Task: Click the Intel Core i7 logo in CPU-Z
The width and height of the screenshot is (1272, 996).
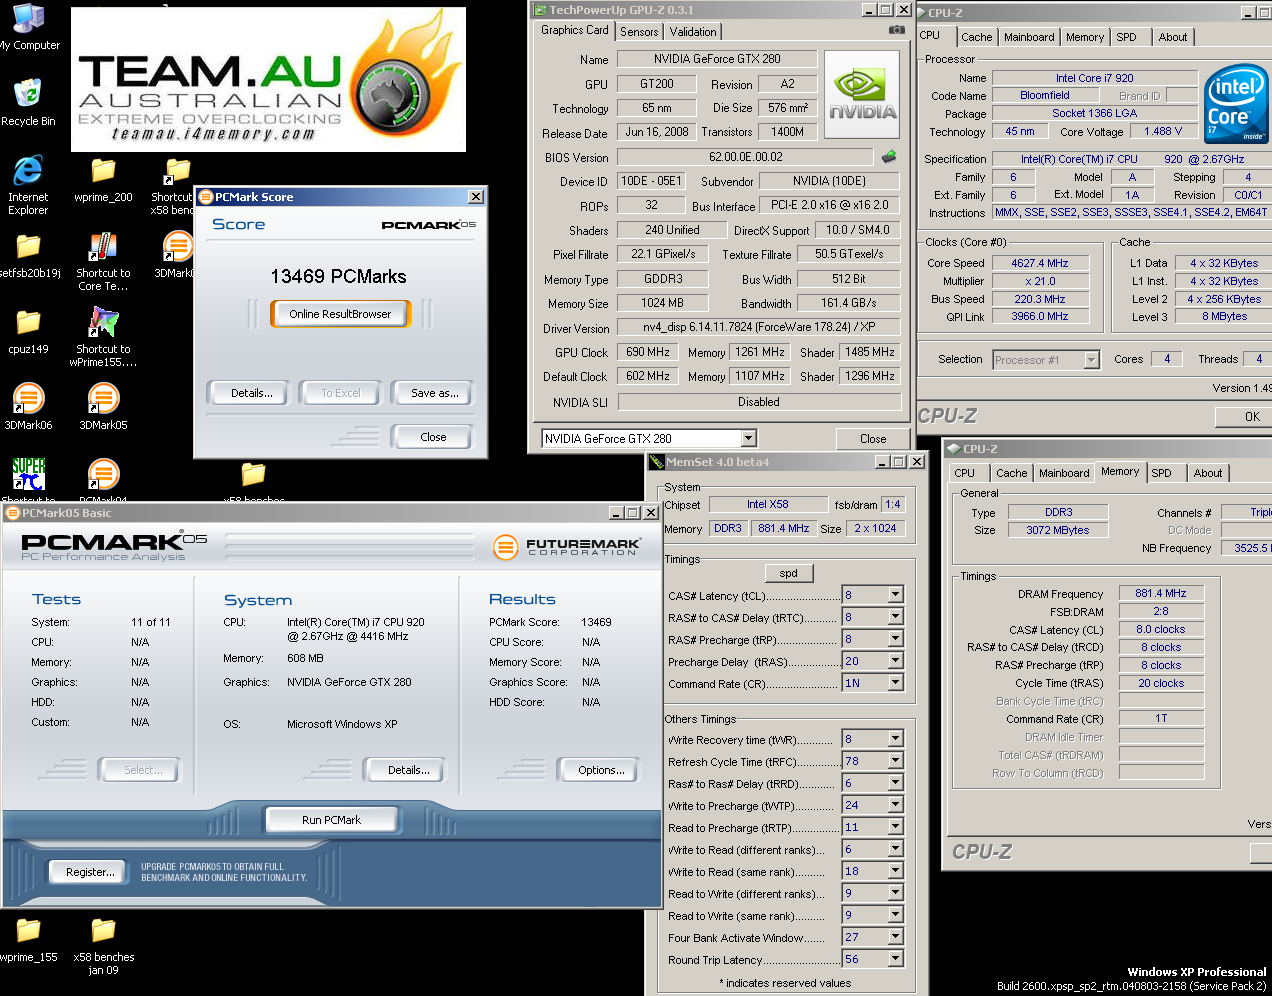Action: (x=1236, y=104)
